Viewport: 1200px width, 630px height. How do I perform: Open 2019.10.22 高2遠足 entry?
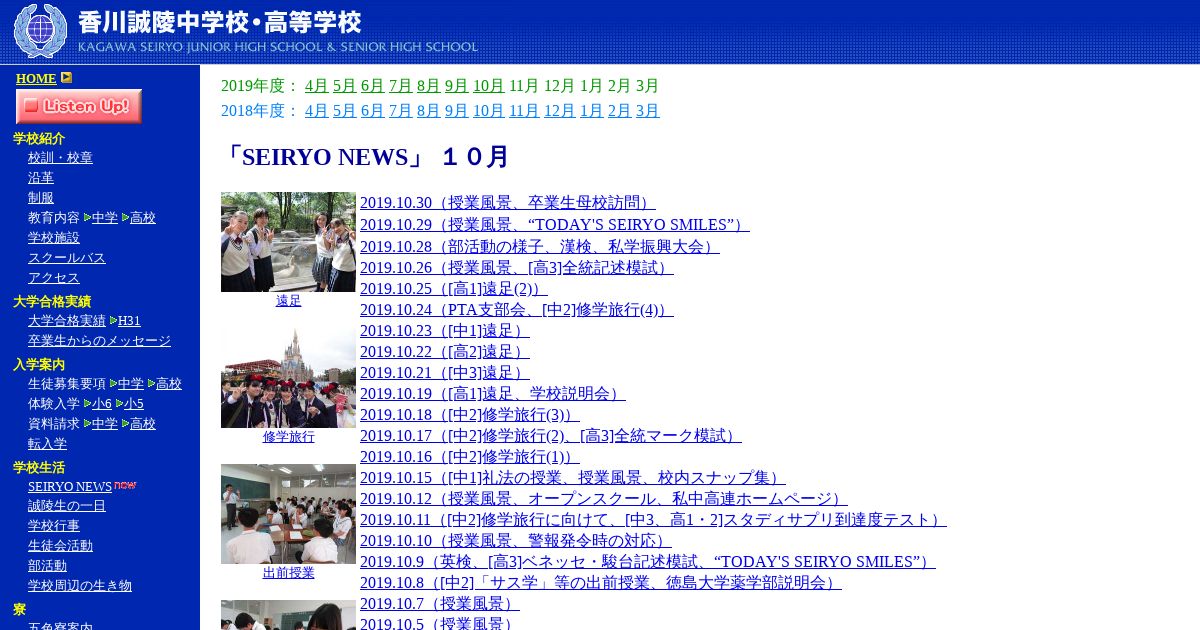tap(445, 352)
